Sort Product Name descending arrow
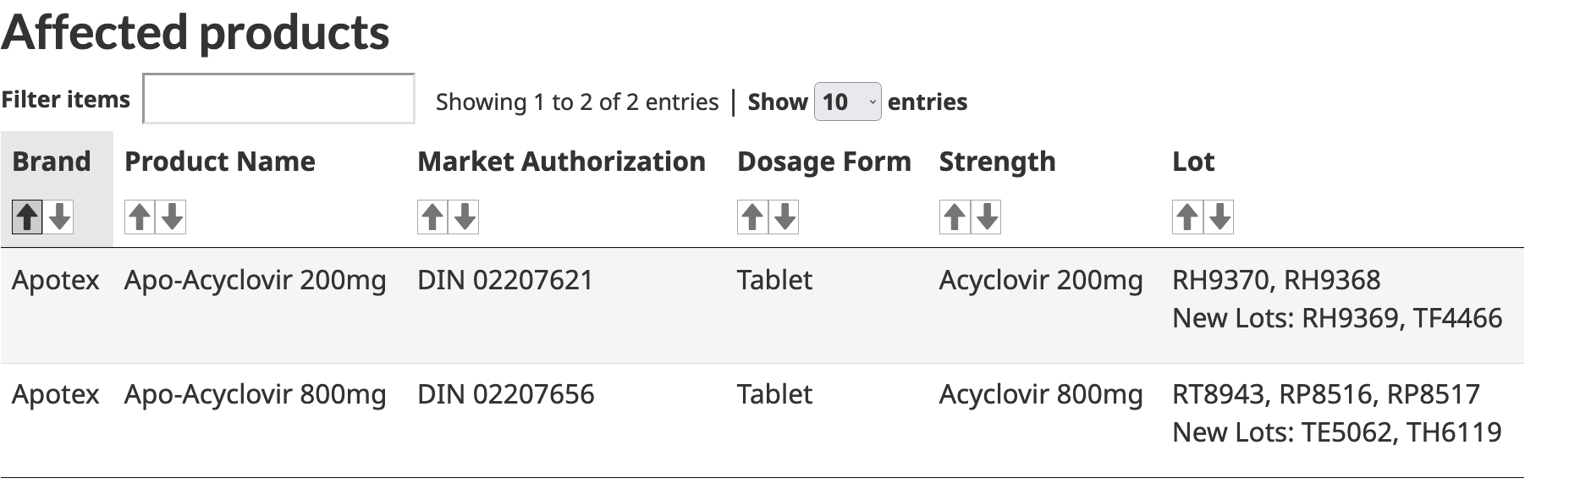 point(172,217)
